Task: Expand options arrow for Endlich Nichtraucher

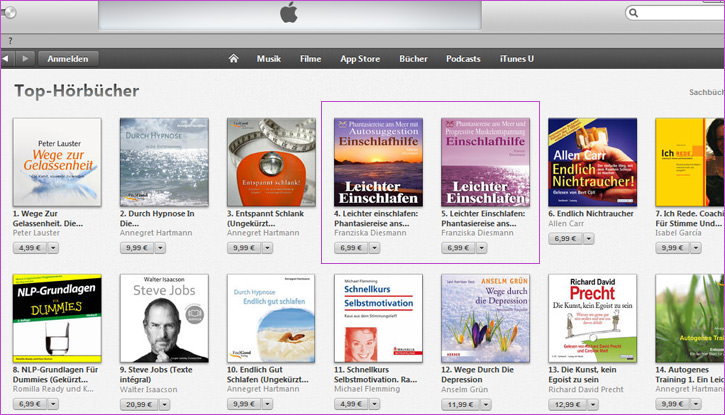Action: coord(589,238)
